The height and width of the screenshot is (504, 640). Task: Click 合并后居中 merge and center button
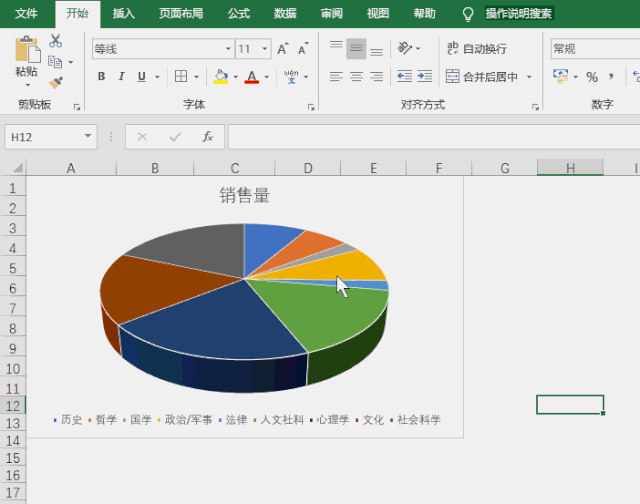click(482, 76)
